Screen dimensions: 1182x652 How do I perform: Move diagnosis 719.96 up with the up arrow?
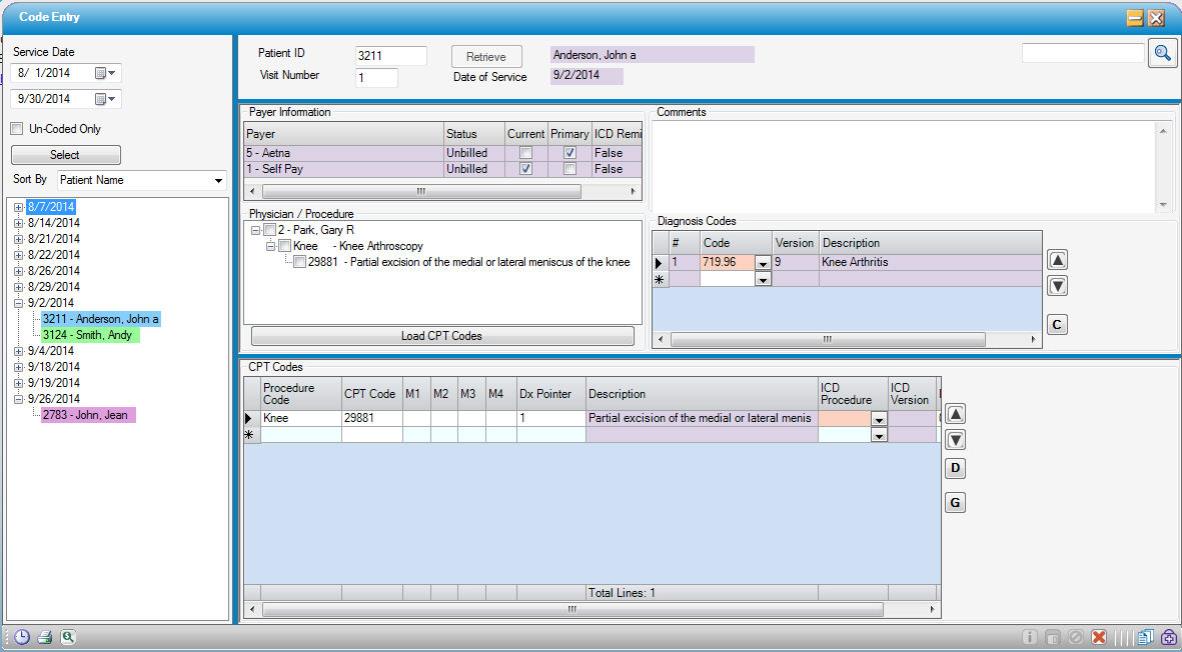pyautogui.click(x=1056, y=258)
